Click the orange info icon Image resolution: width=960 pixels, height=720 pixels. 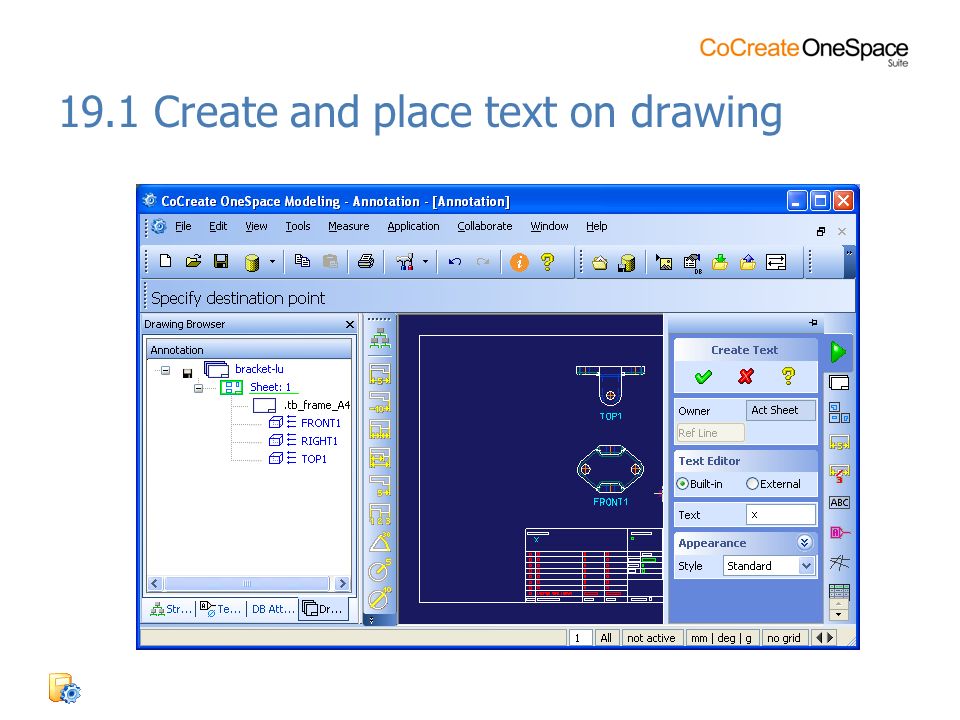(x=519, y=262)
